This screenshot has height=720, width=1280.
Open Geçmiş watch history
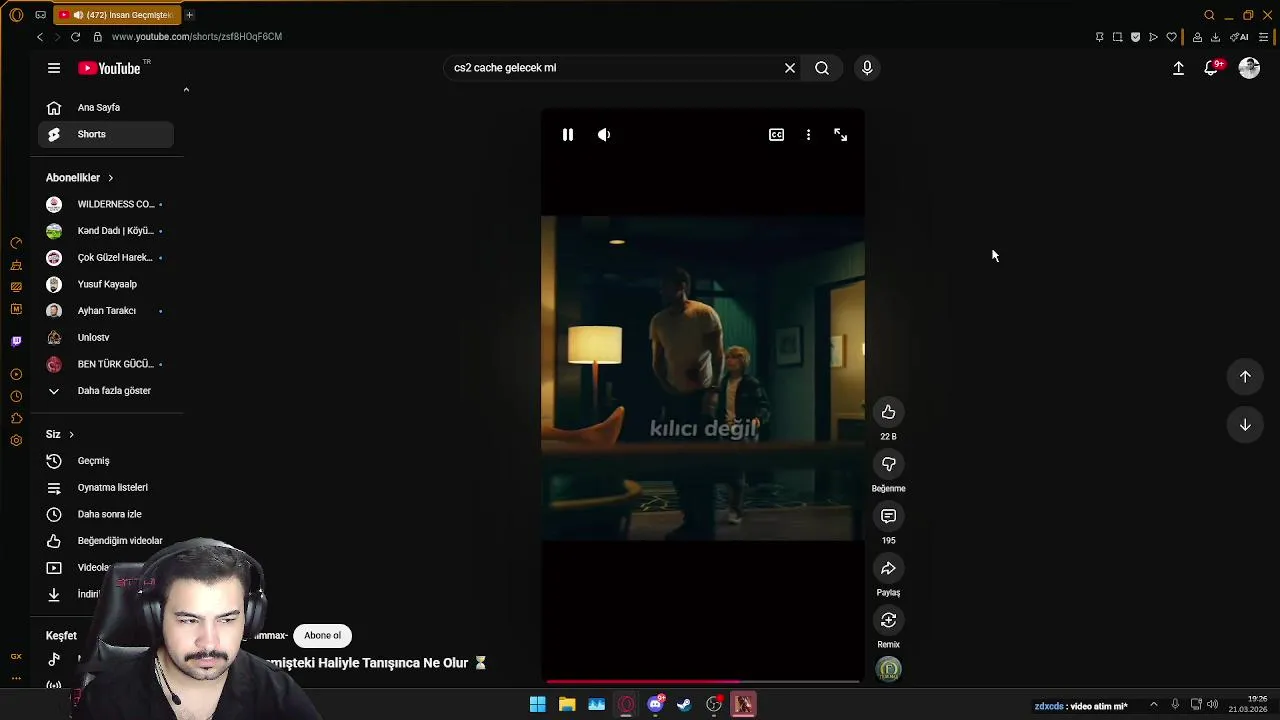(x=106, y=461)
